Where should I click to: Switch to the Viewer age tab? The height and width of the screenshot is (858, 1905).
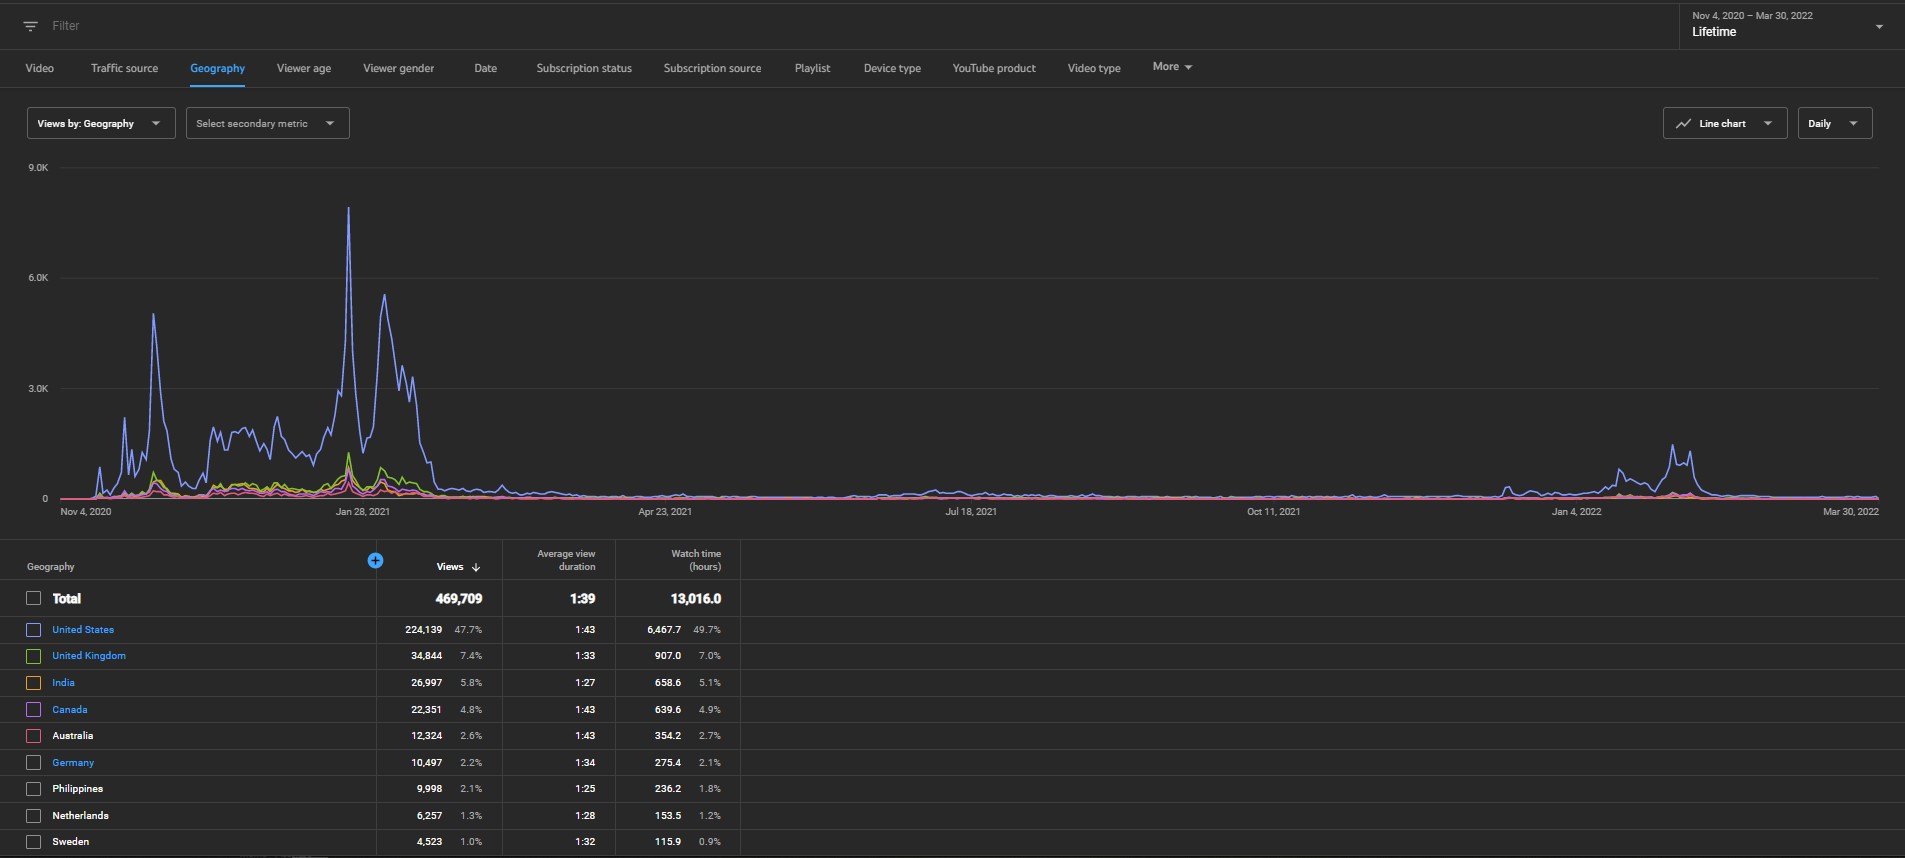pyautogui.click(x=304, y=68)
